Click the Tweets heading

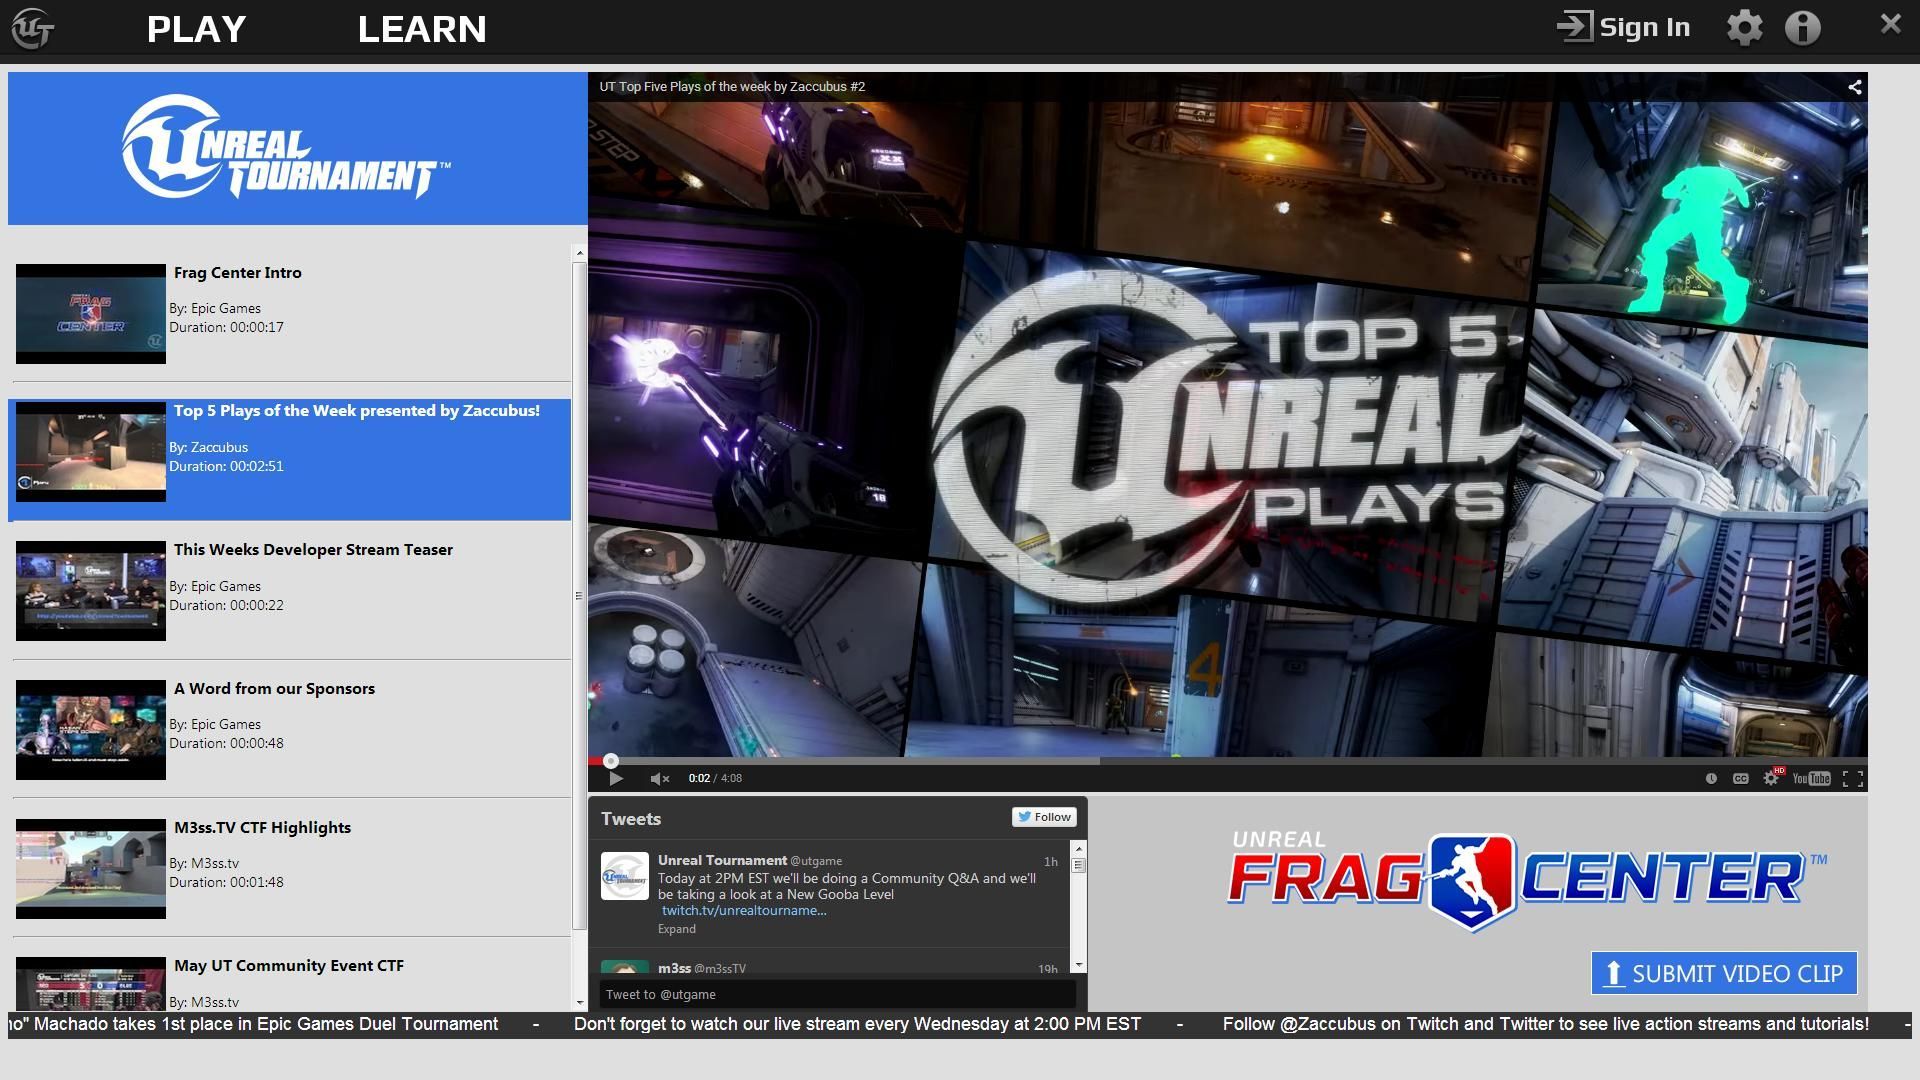click(631, 819)
